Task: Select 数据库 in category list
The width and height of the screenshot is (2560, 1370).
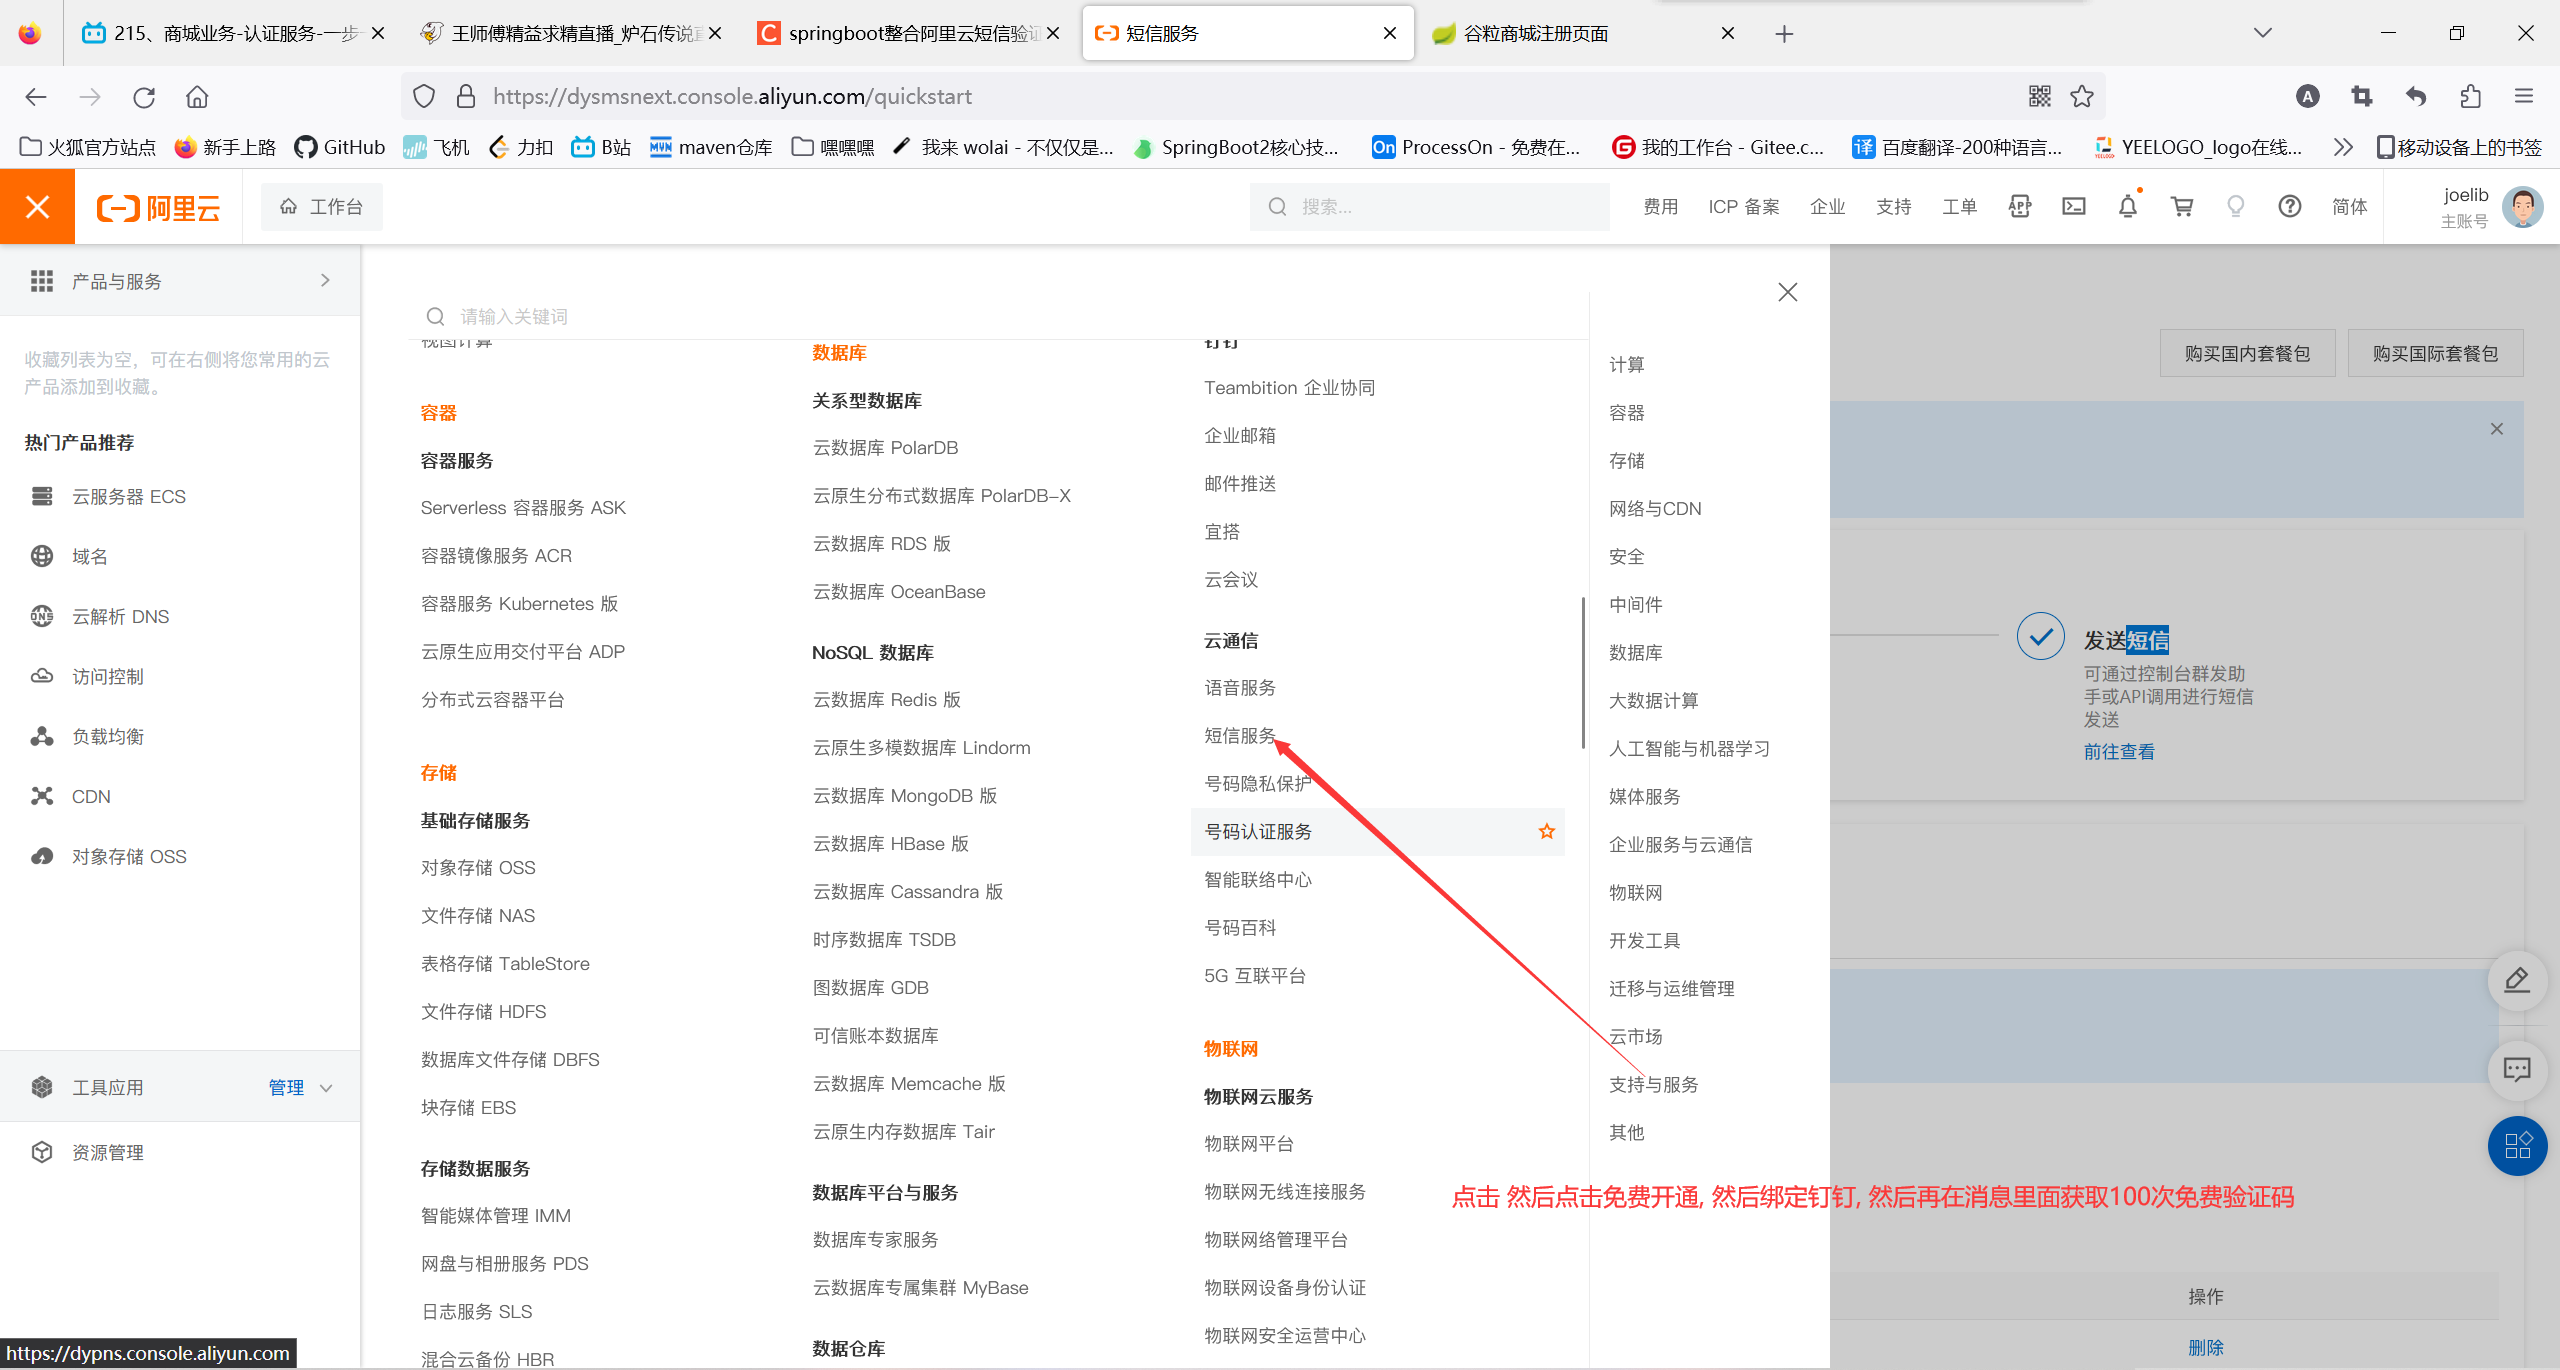Action: click(x=1635, y=652)
